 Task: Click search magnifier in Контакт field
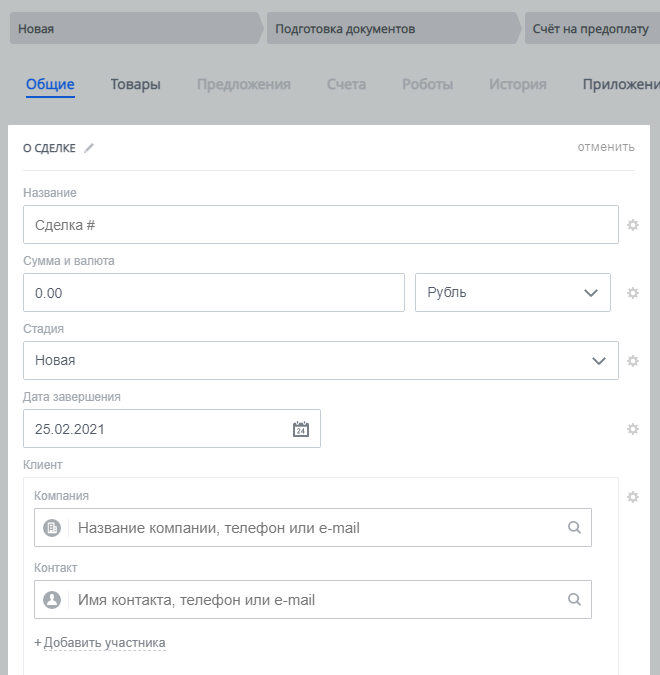pyautogui.click(x=574, y=600)
